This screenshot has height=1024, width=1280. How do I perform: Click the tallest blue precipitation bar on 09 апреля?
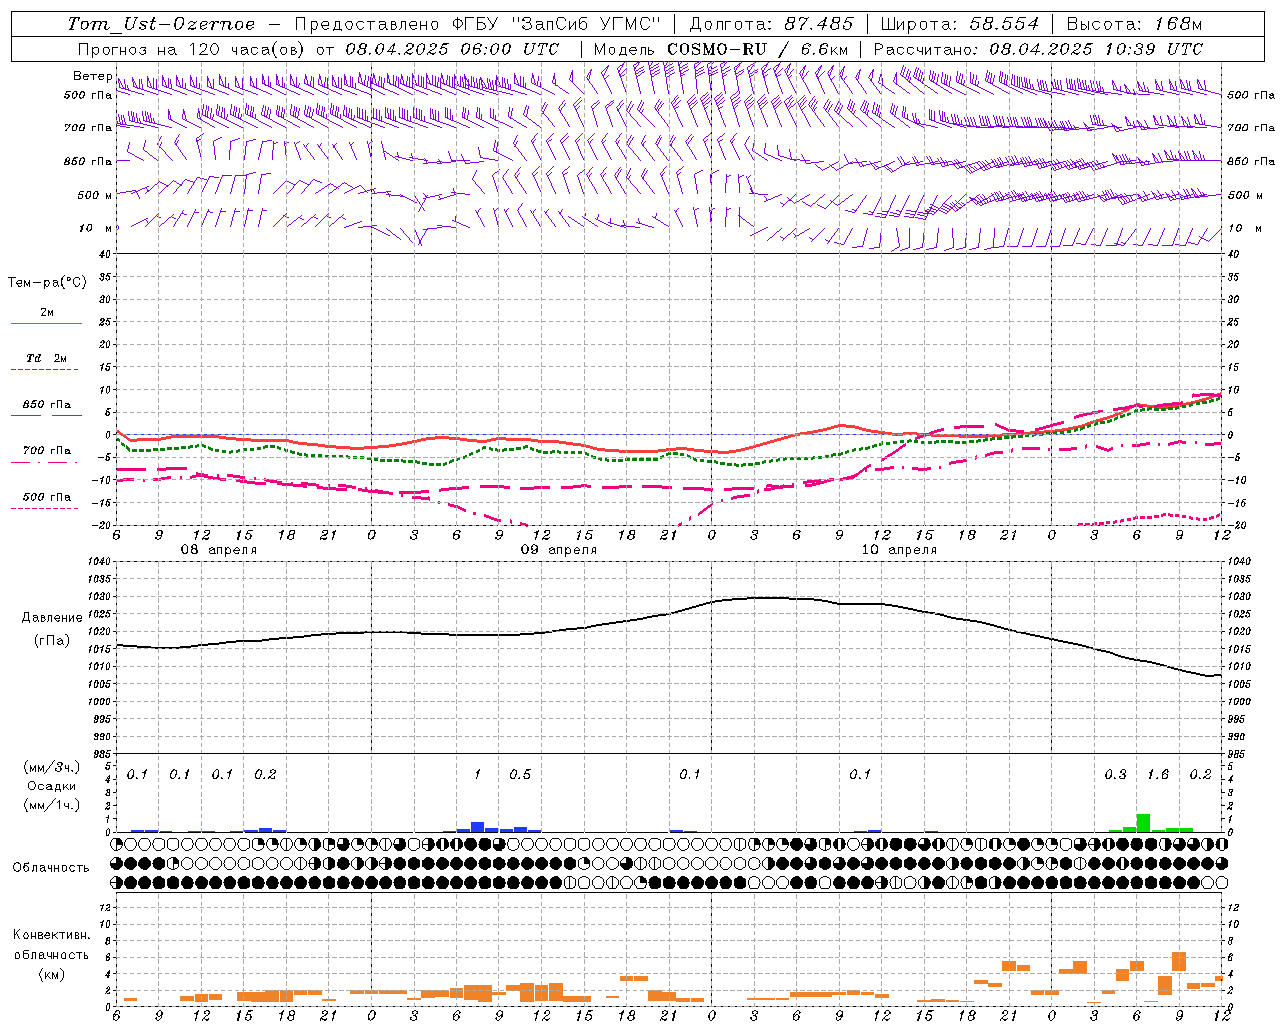point(478,827)
